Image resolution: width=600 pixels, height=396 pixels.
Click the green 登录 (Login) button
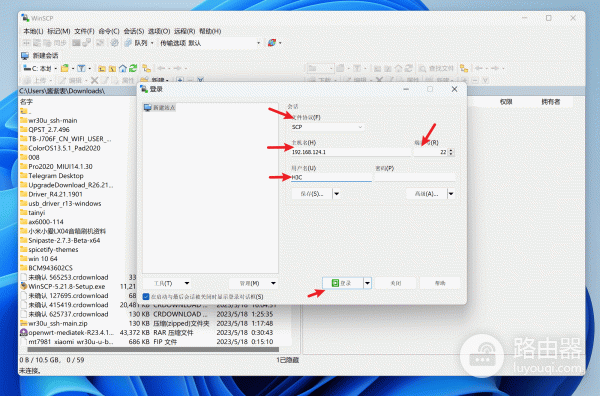point(342,283)
